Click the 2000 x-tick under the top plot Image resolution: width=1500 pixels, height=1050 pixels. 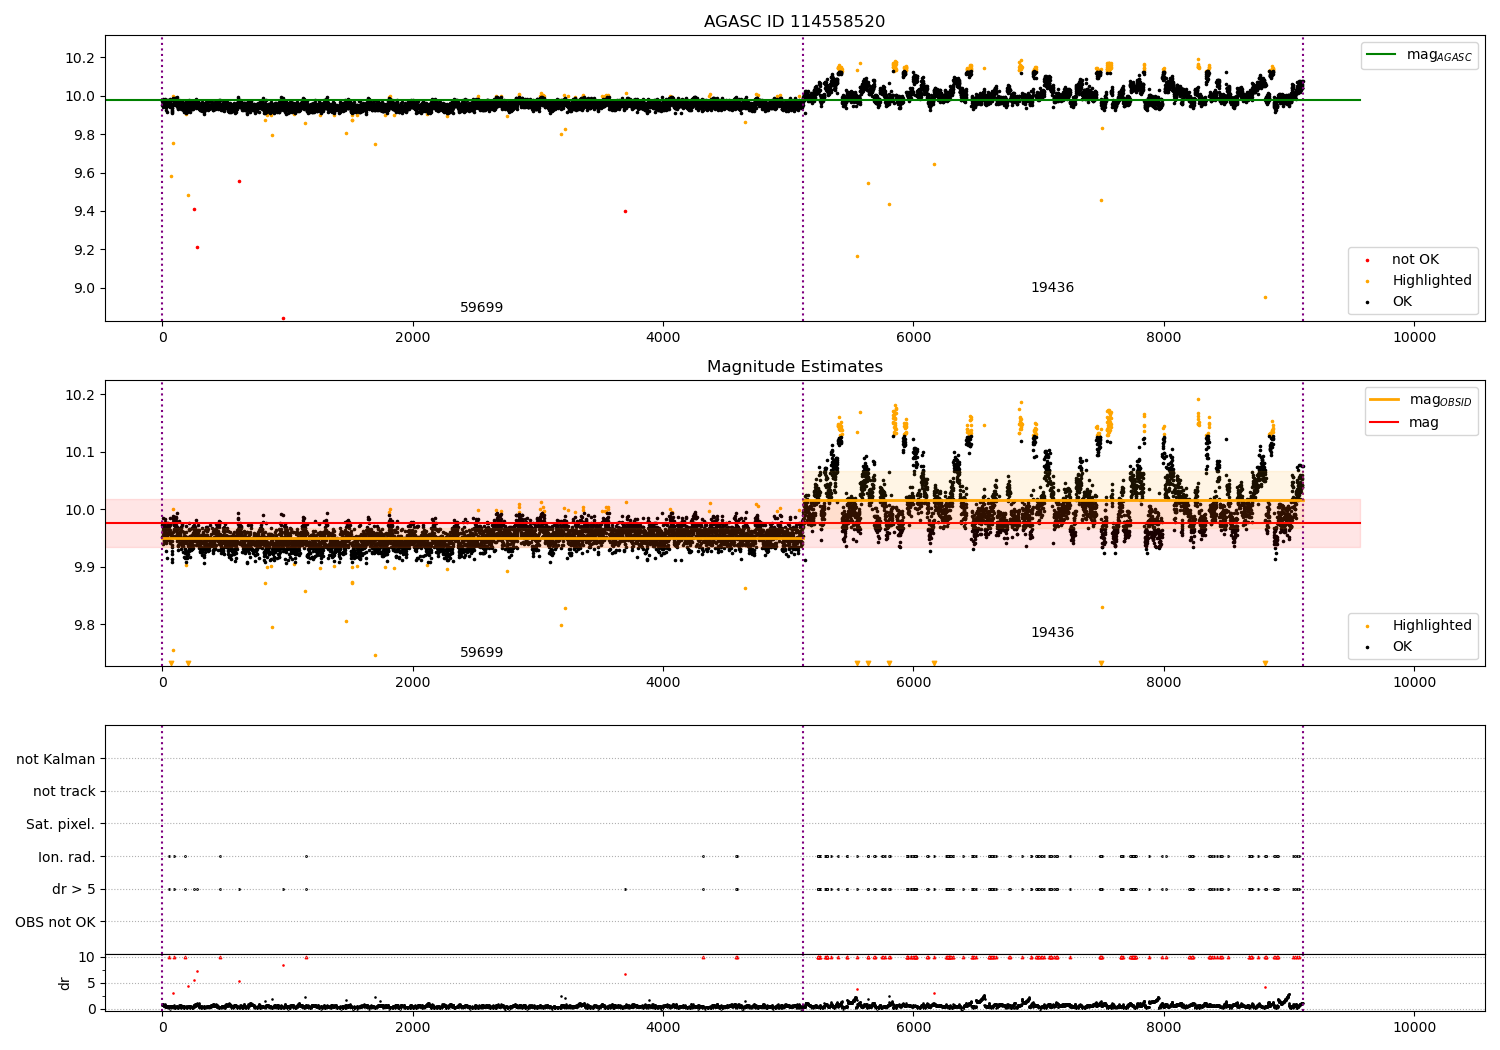click(x=413, y=338)
